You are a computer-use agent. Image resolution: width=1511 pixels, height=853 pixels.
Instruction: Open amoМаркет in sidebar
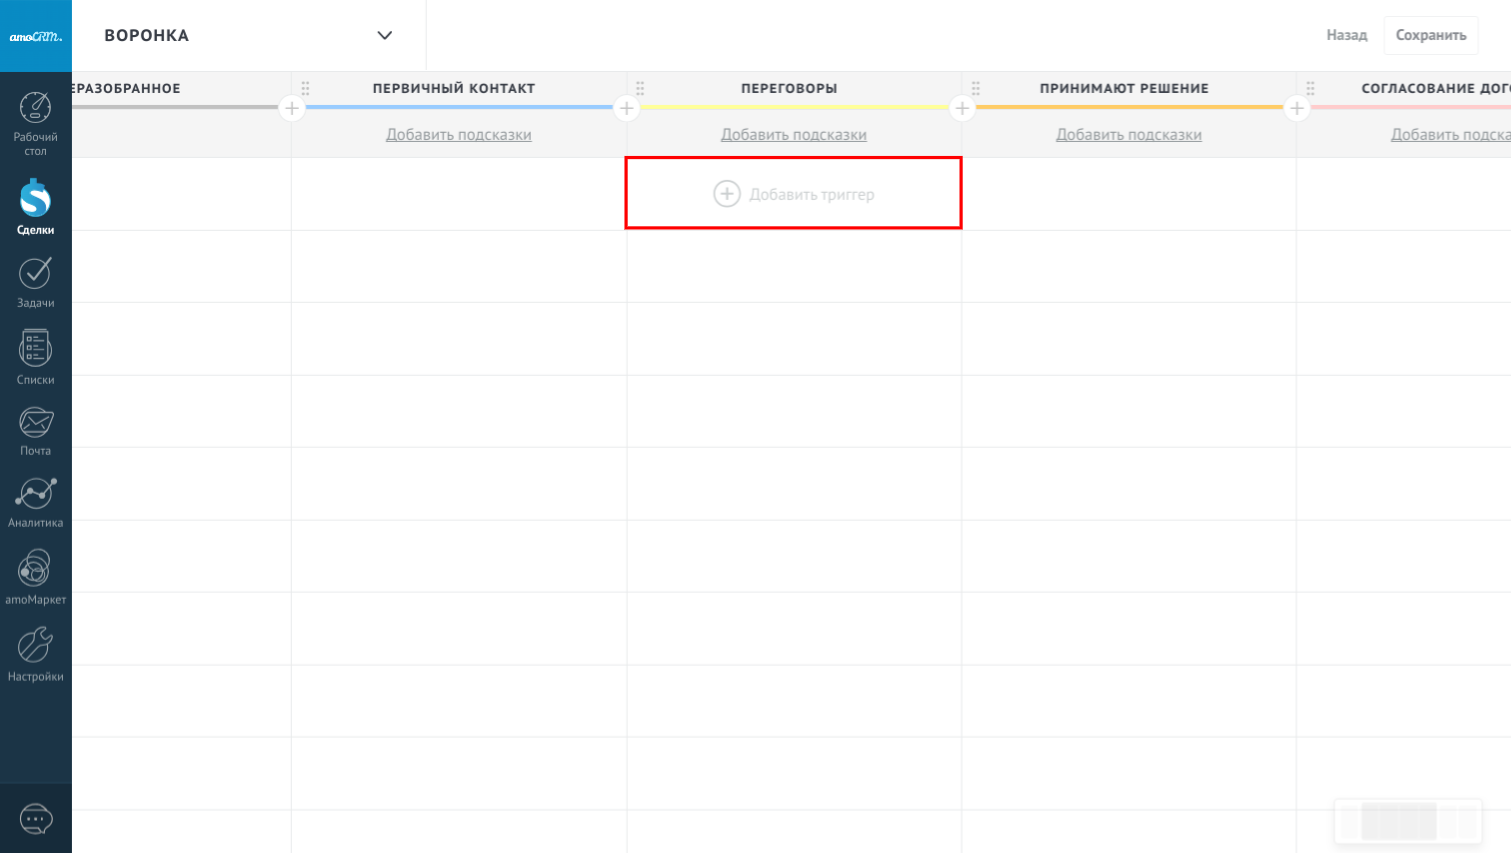pos(36,577)
